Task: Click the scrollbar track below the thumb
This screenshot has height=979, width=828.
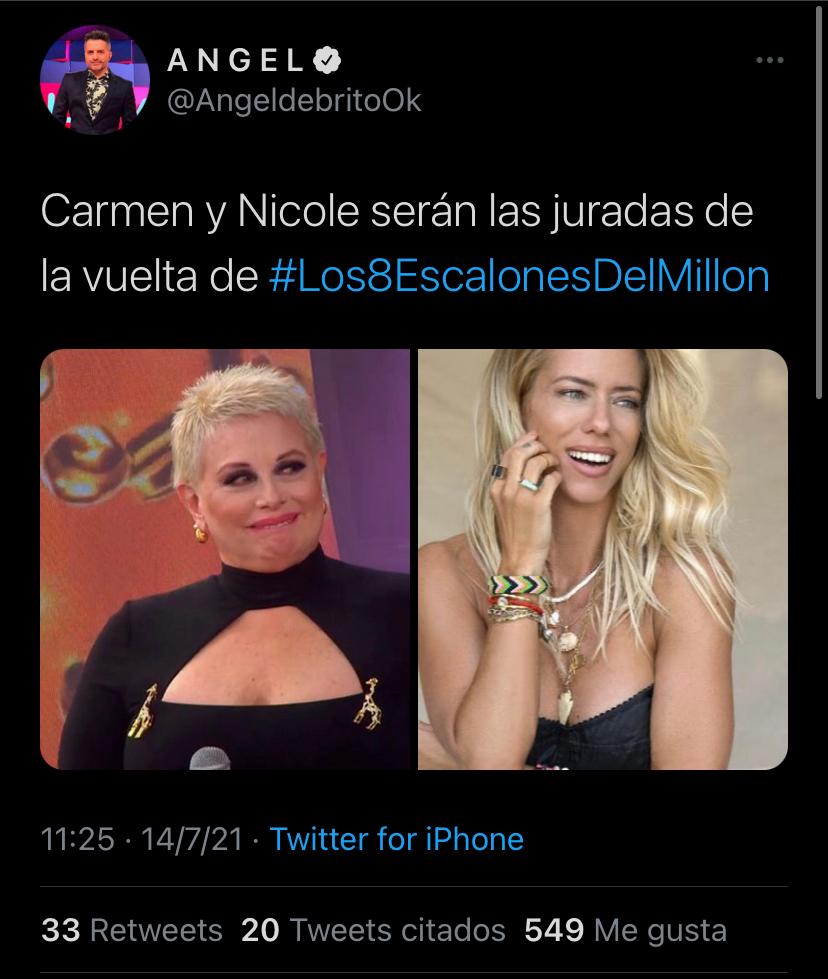Action: click(819, 687)
